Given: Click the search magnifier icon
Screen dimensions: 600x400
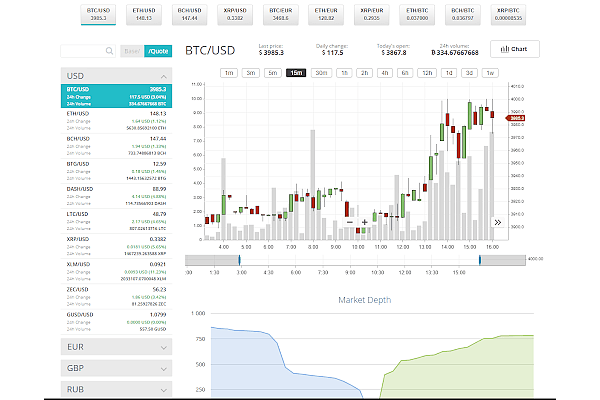Looking at the screenshot, I should [x=110, y=50].
